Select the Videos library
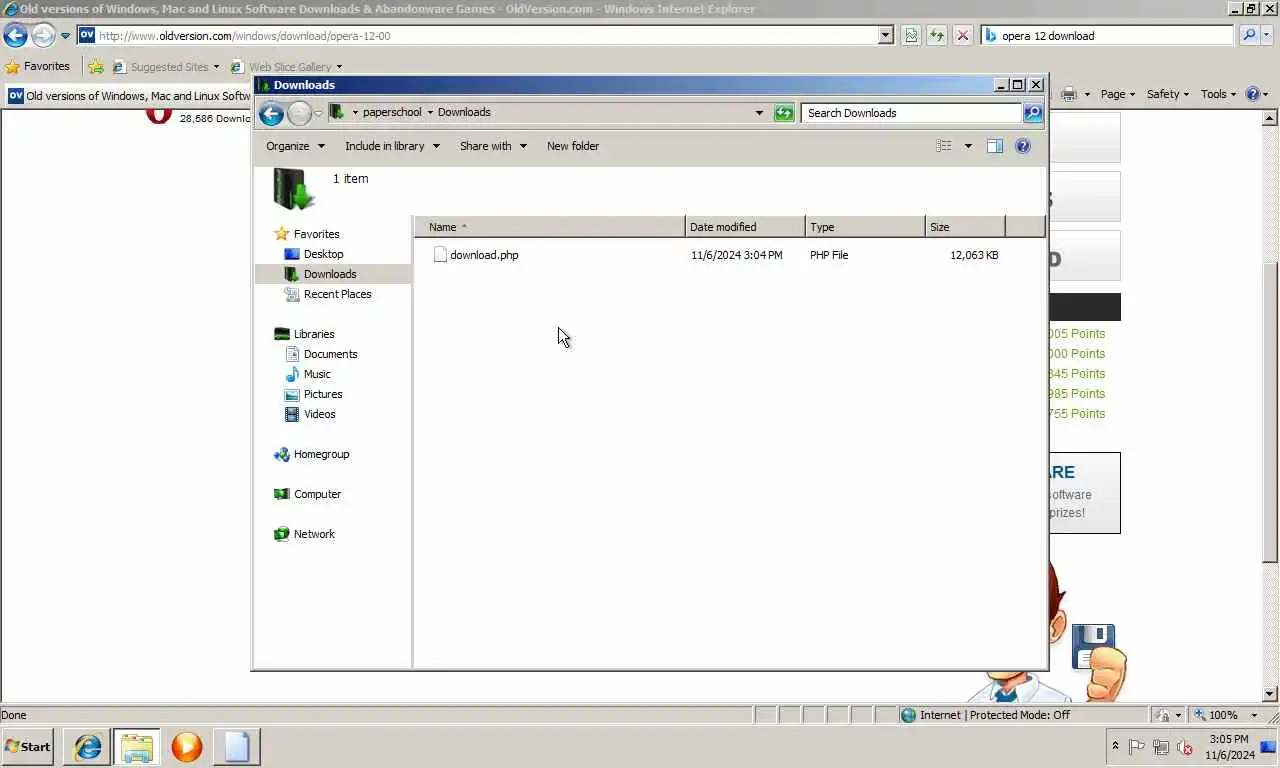 tap(320, 414)
